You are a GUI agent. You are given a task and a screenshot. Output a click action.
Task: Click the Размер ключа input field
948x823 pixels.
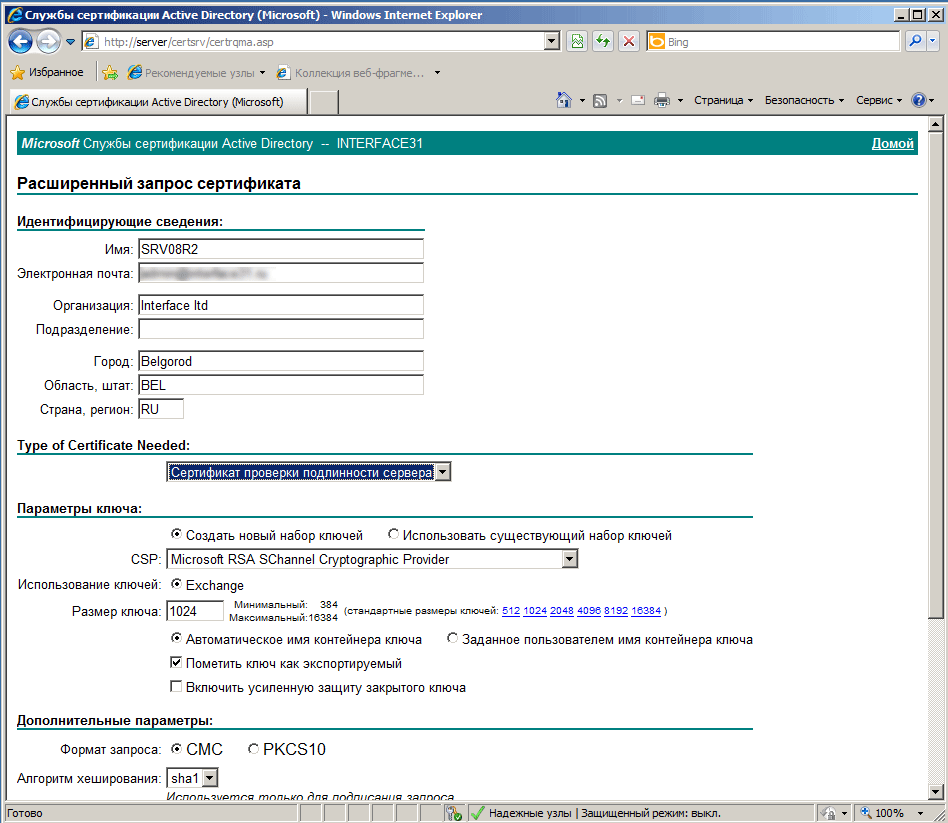pos(195,611)
